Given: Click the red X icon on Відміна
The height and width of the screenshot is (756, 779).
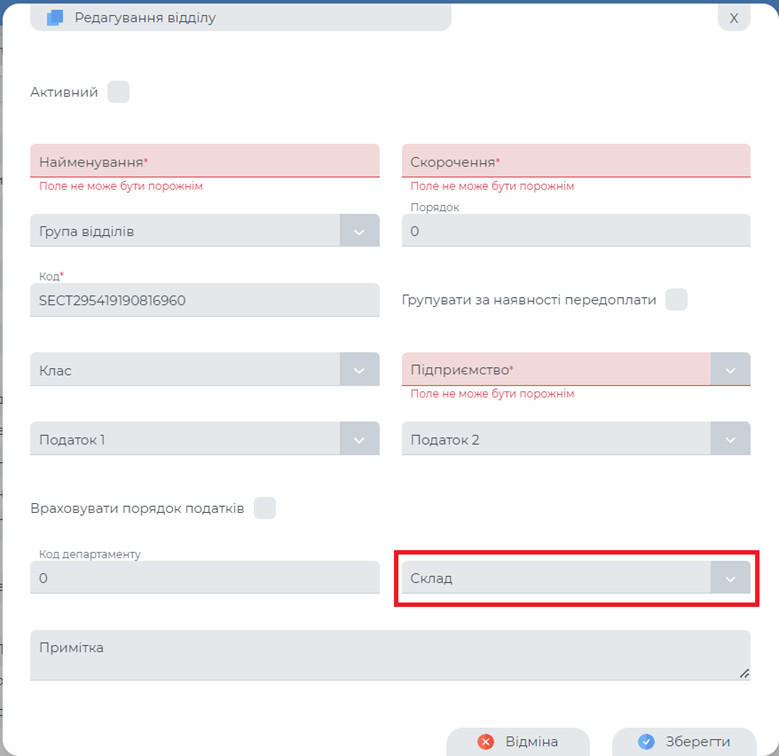Looking at the screenshot, I should click(486, 741).
